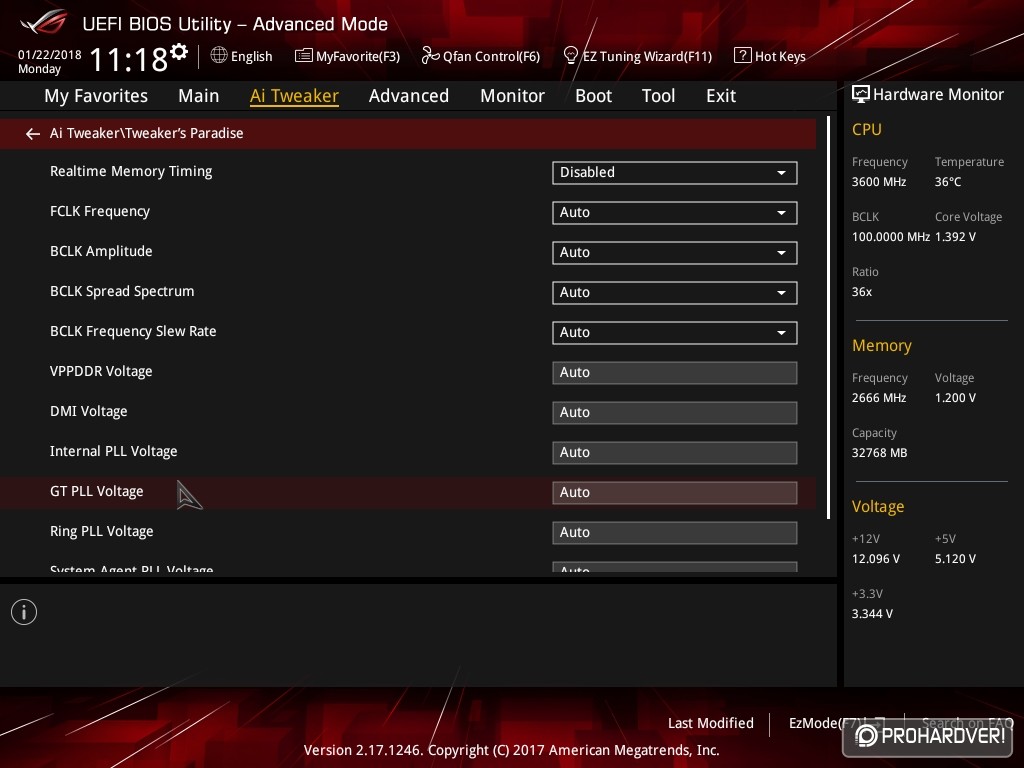Click the 12.096 V reading

[x=876, y=559]
